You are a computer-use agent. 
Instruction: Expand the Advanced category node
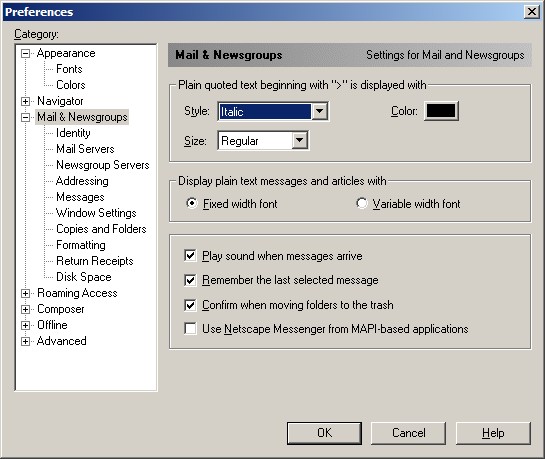[25, 341]
